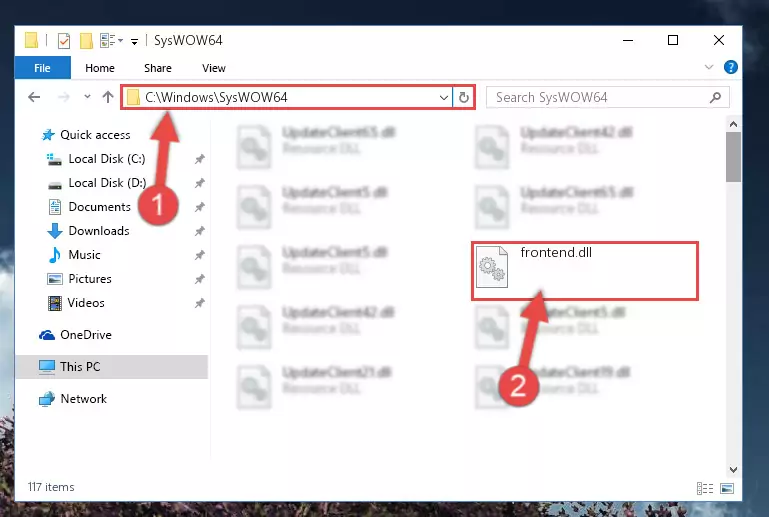Open Downloads in the sidebar
The width and height of the screenshot is (769, 517).
point(99,231)
